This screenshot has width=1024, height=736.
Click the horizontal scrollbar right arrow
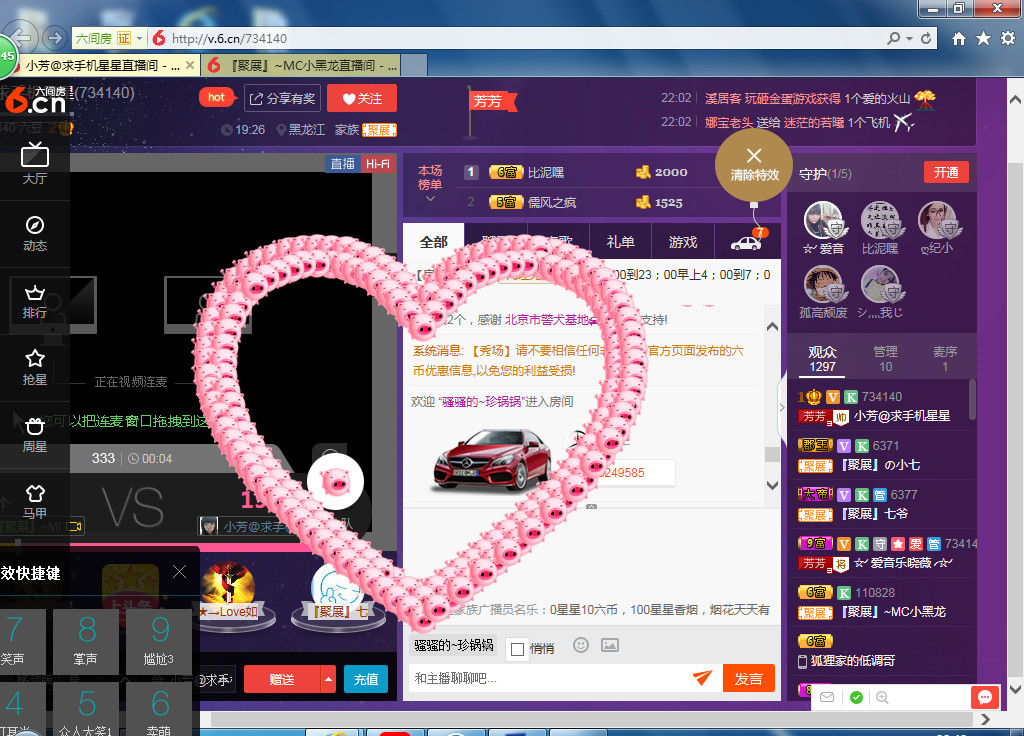pyautogui.click(x=985, y=719)
